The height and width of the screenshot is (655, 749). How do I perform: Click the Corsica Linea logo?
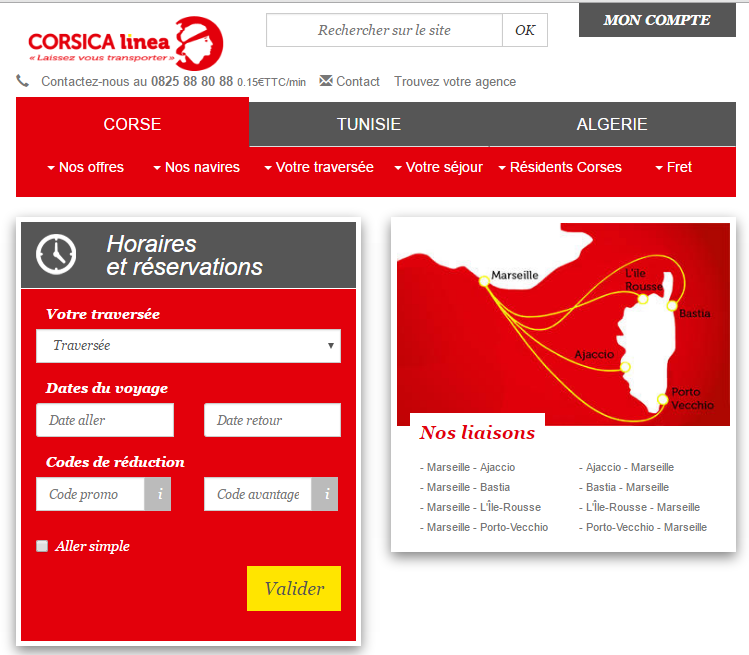[x=126, y=43]
